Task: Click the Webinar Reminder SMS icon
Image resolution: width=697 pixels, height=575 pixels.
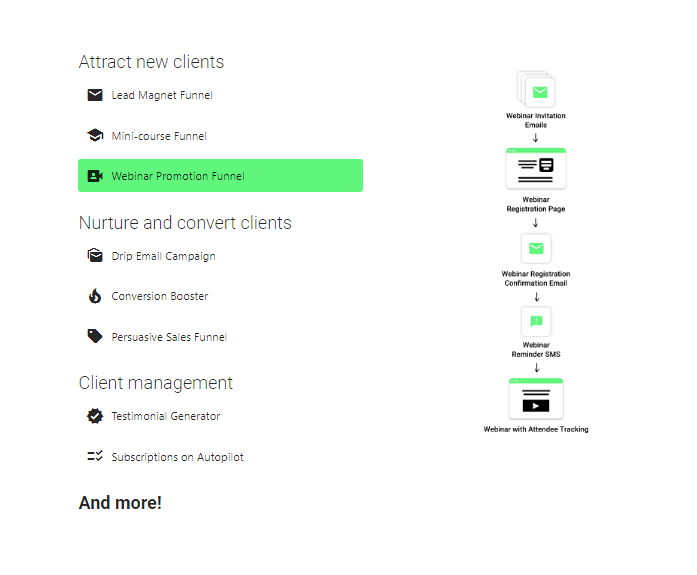Action: tap(536, 321)
